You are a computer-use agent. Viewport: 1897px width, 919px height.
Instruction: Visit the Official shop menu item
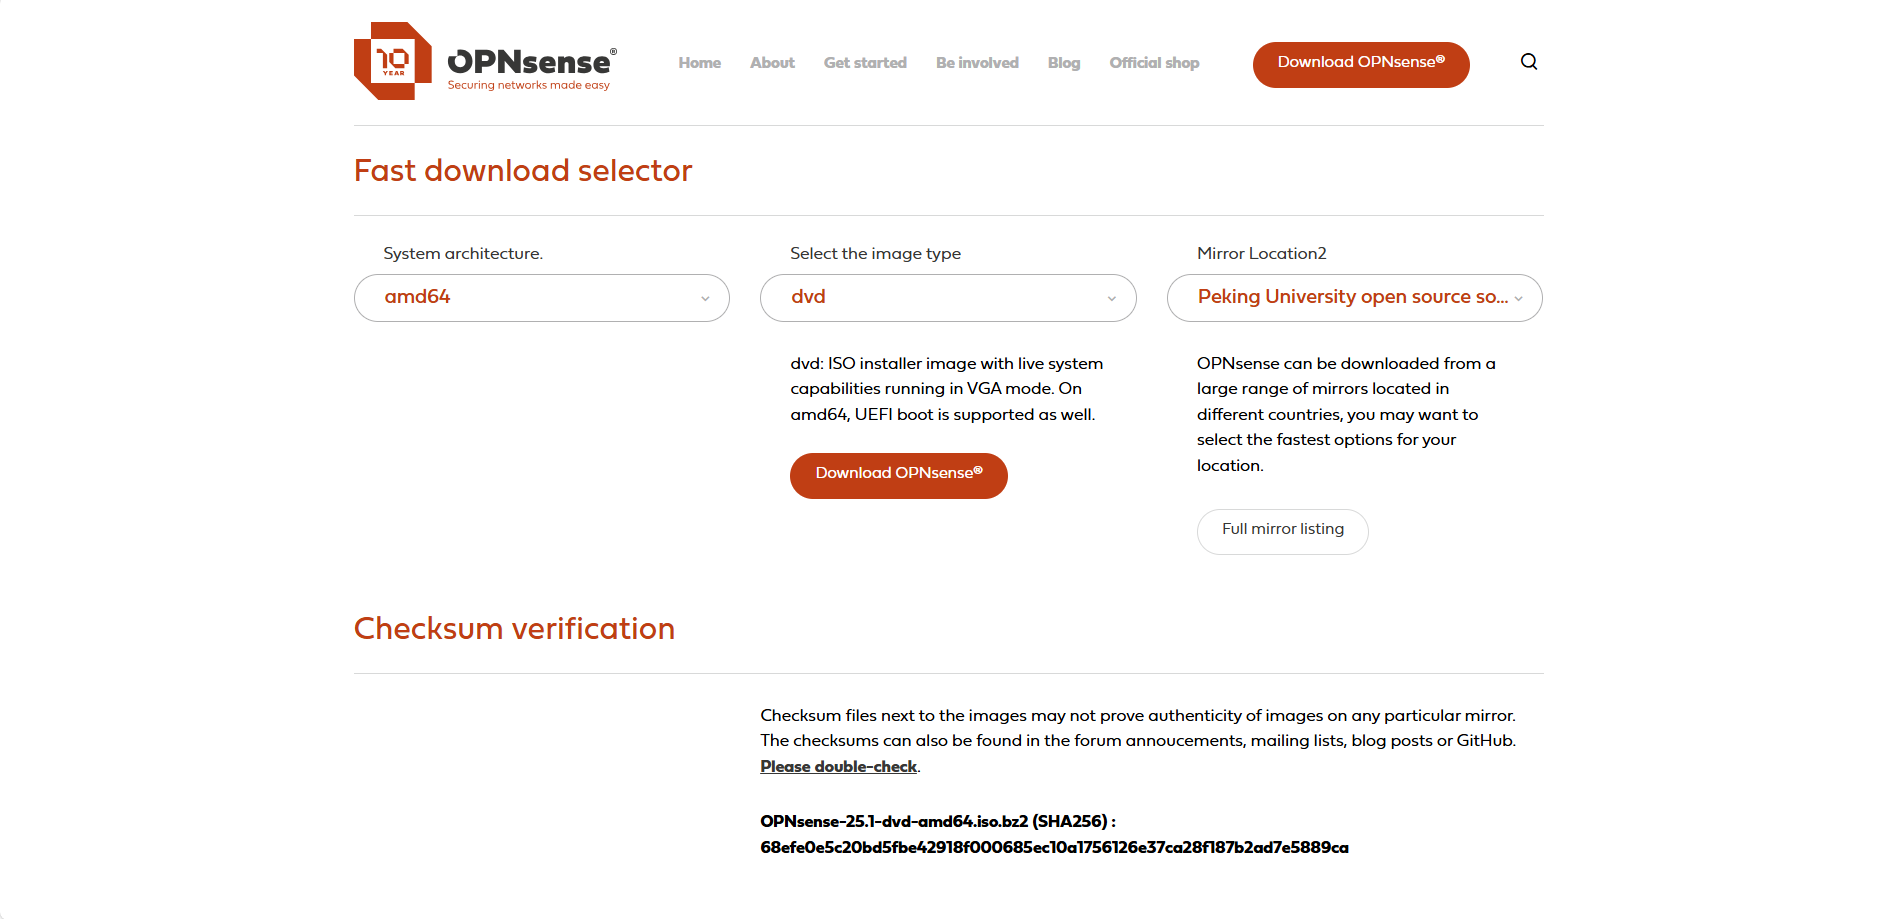[1154, 63]
